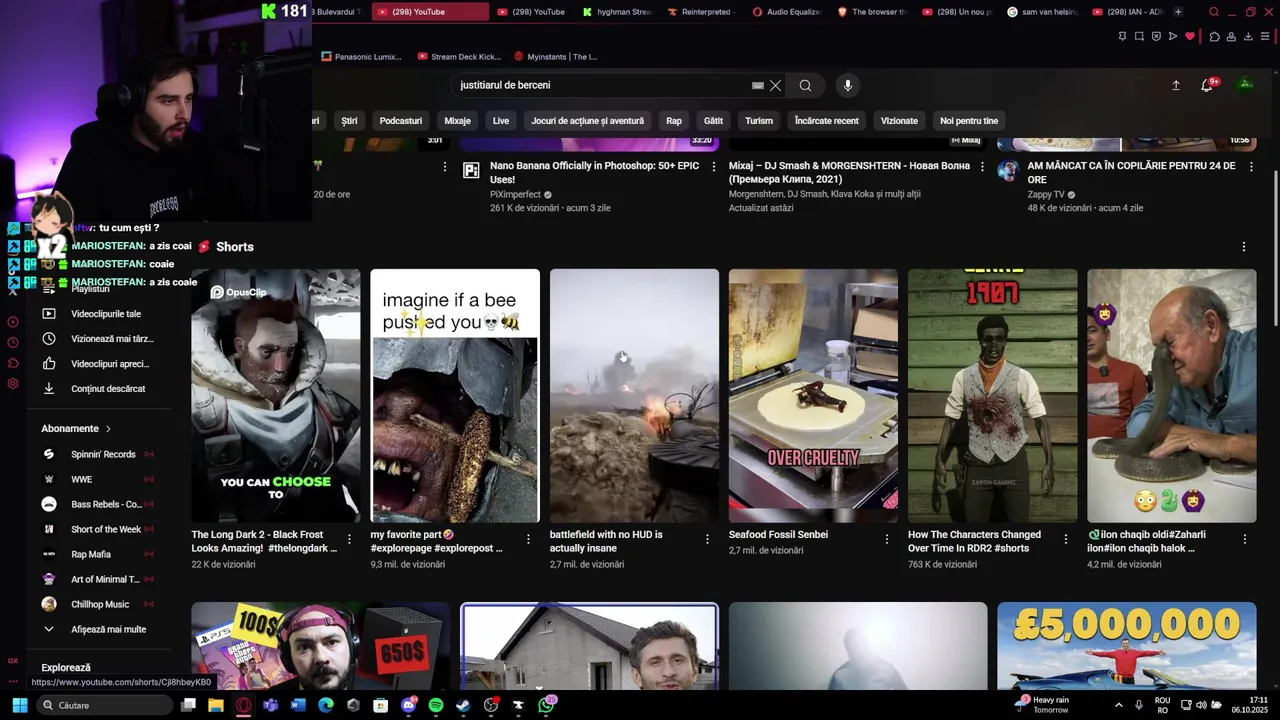Open Discord from the taskbar
Screen dimensions: 1280x720
pos(408,705)
